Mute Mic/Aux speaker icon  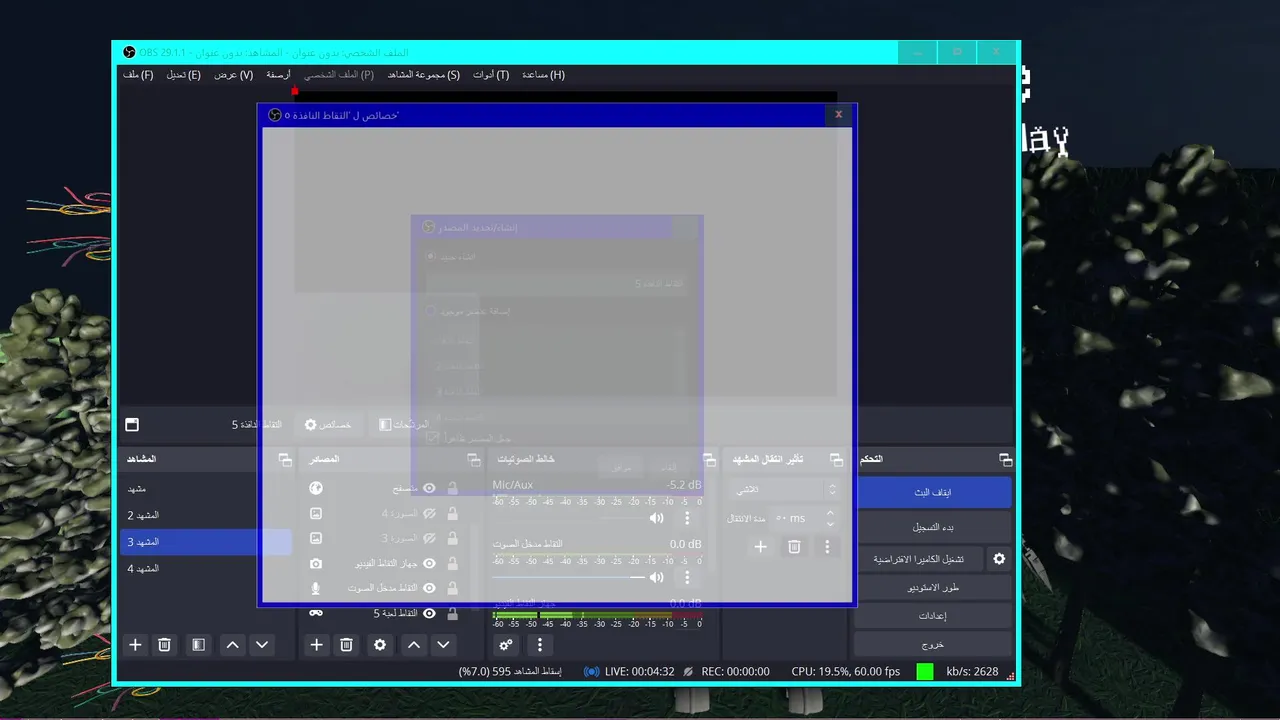[656, 518]
